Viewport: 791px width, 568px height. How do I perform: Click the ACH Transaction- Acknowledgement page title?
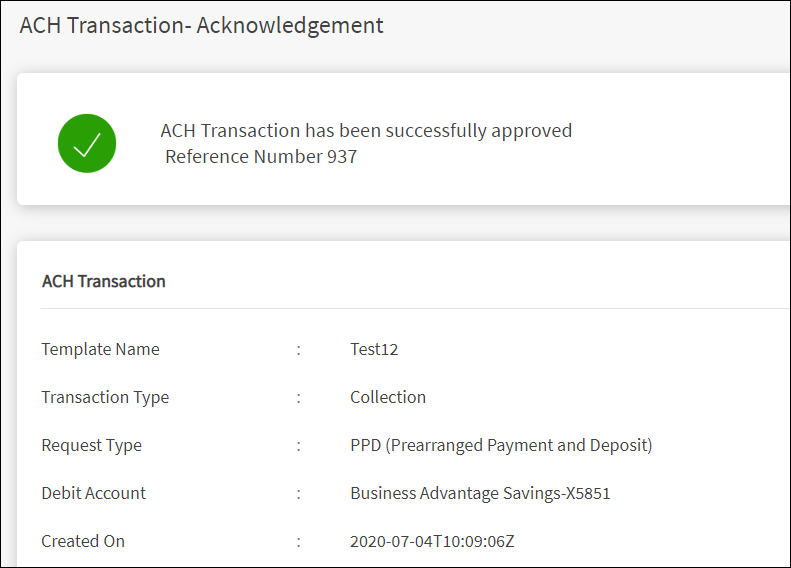pyautogui.click(x=201, y=26)
